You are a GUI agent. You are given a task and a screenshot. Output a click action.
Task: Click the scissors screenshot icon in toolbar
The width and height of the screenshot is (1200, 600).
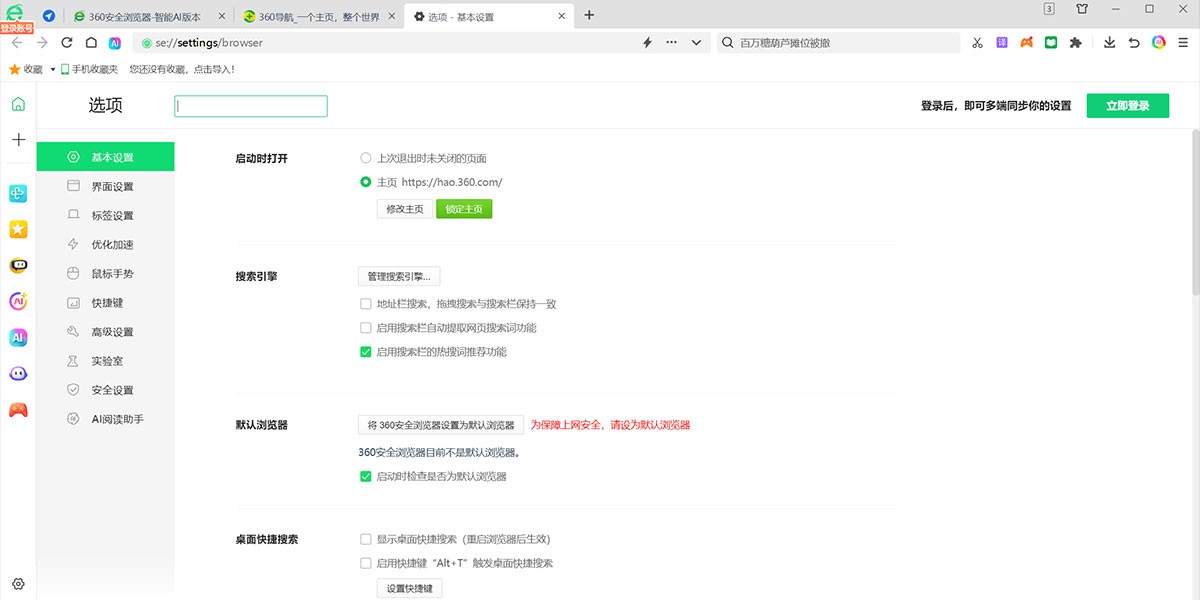tap(977, 43)
